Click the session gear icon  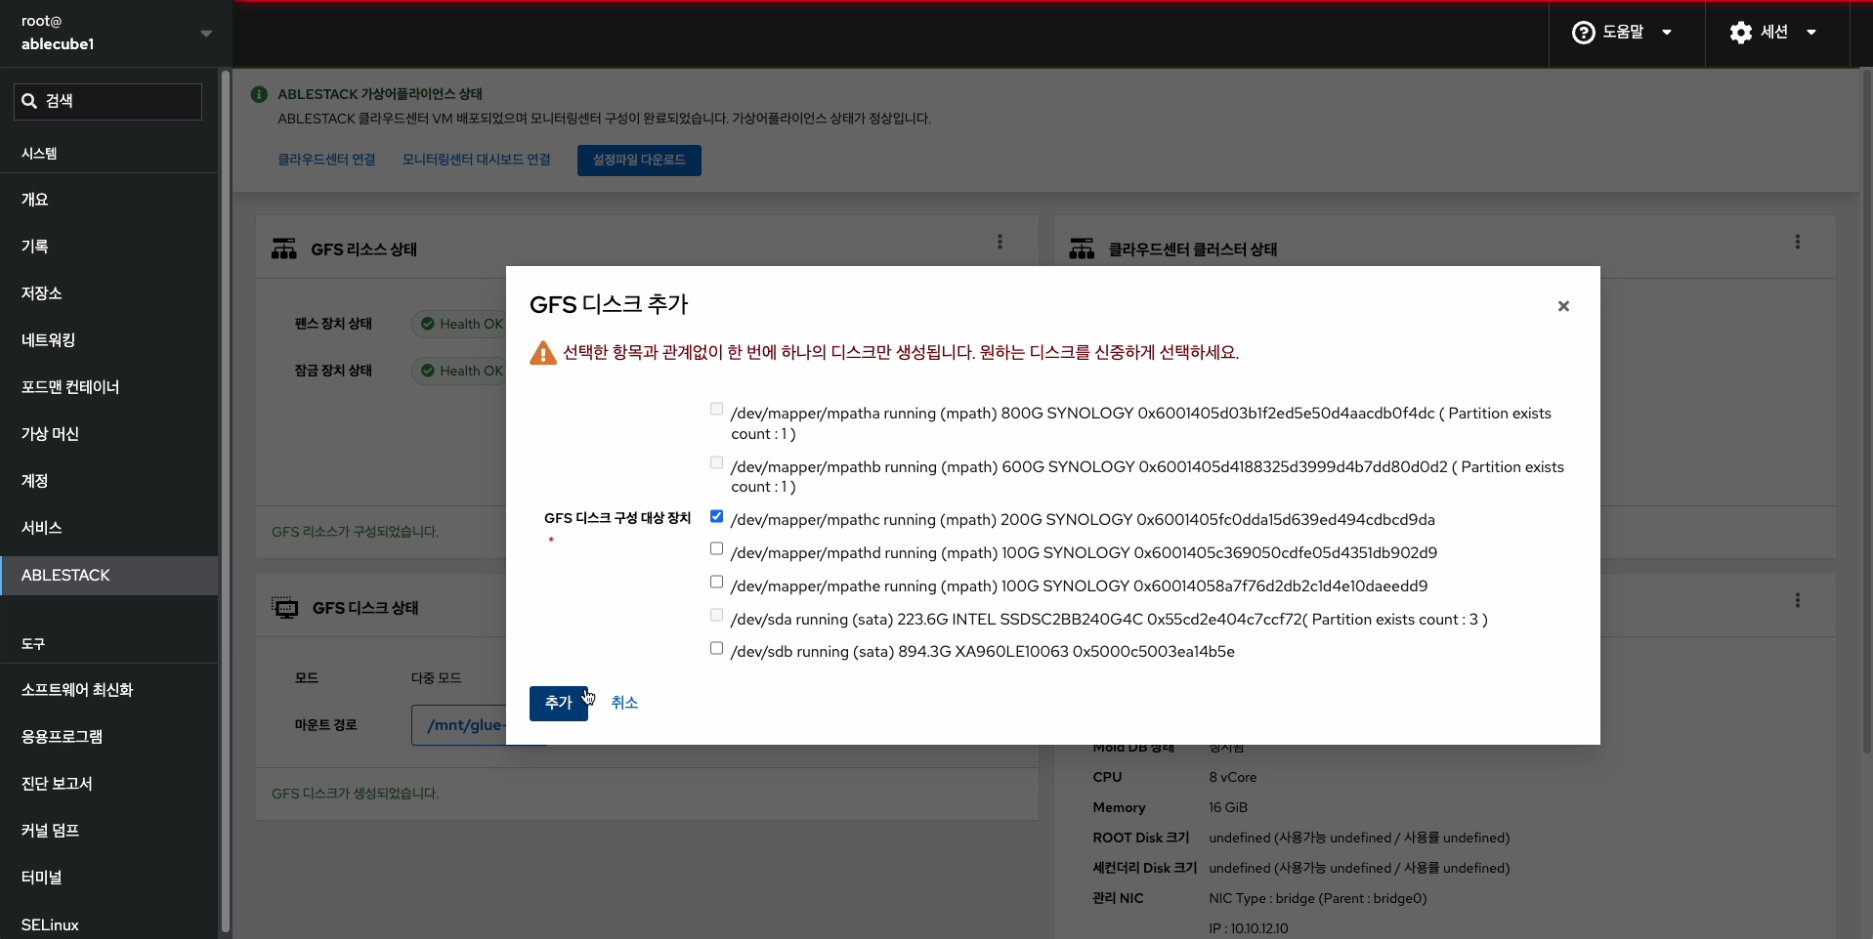1741,33
